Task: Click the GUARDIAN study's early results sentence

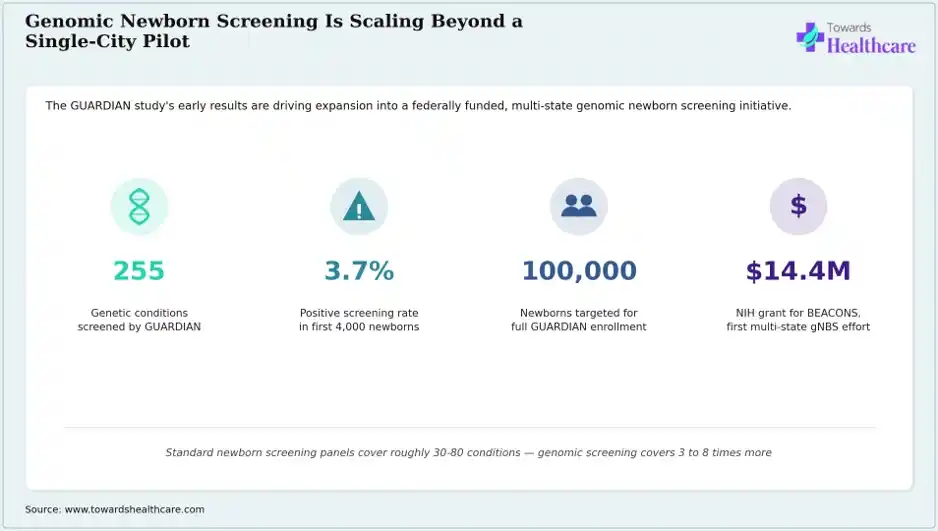Action: click(x=418, y=106)
